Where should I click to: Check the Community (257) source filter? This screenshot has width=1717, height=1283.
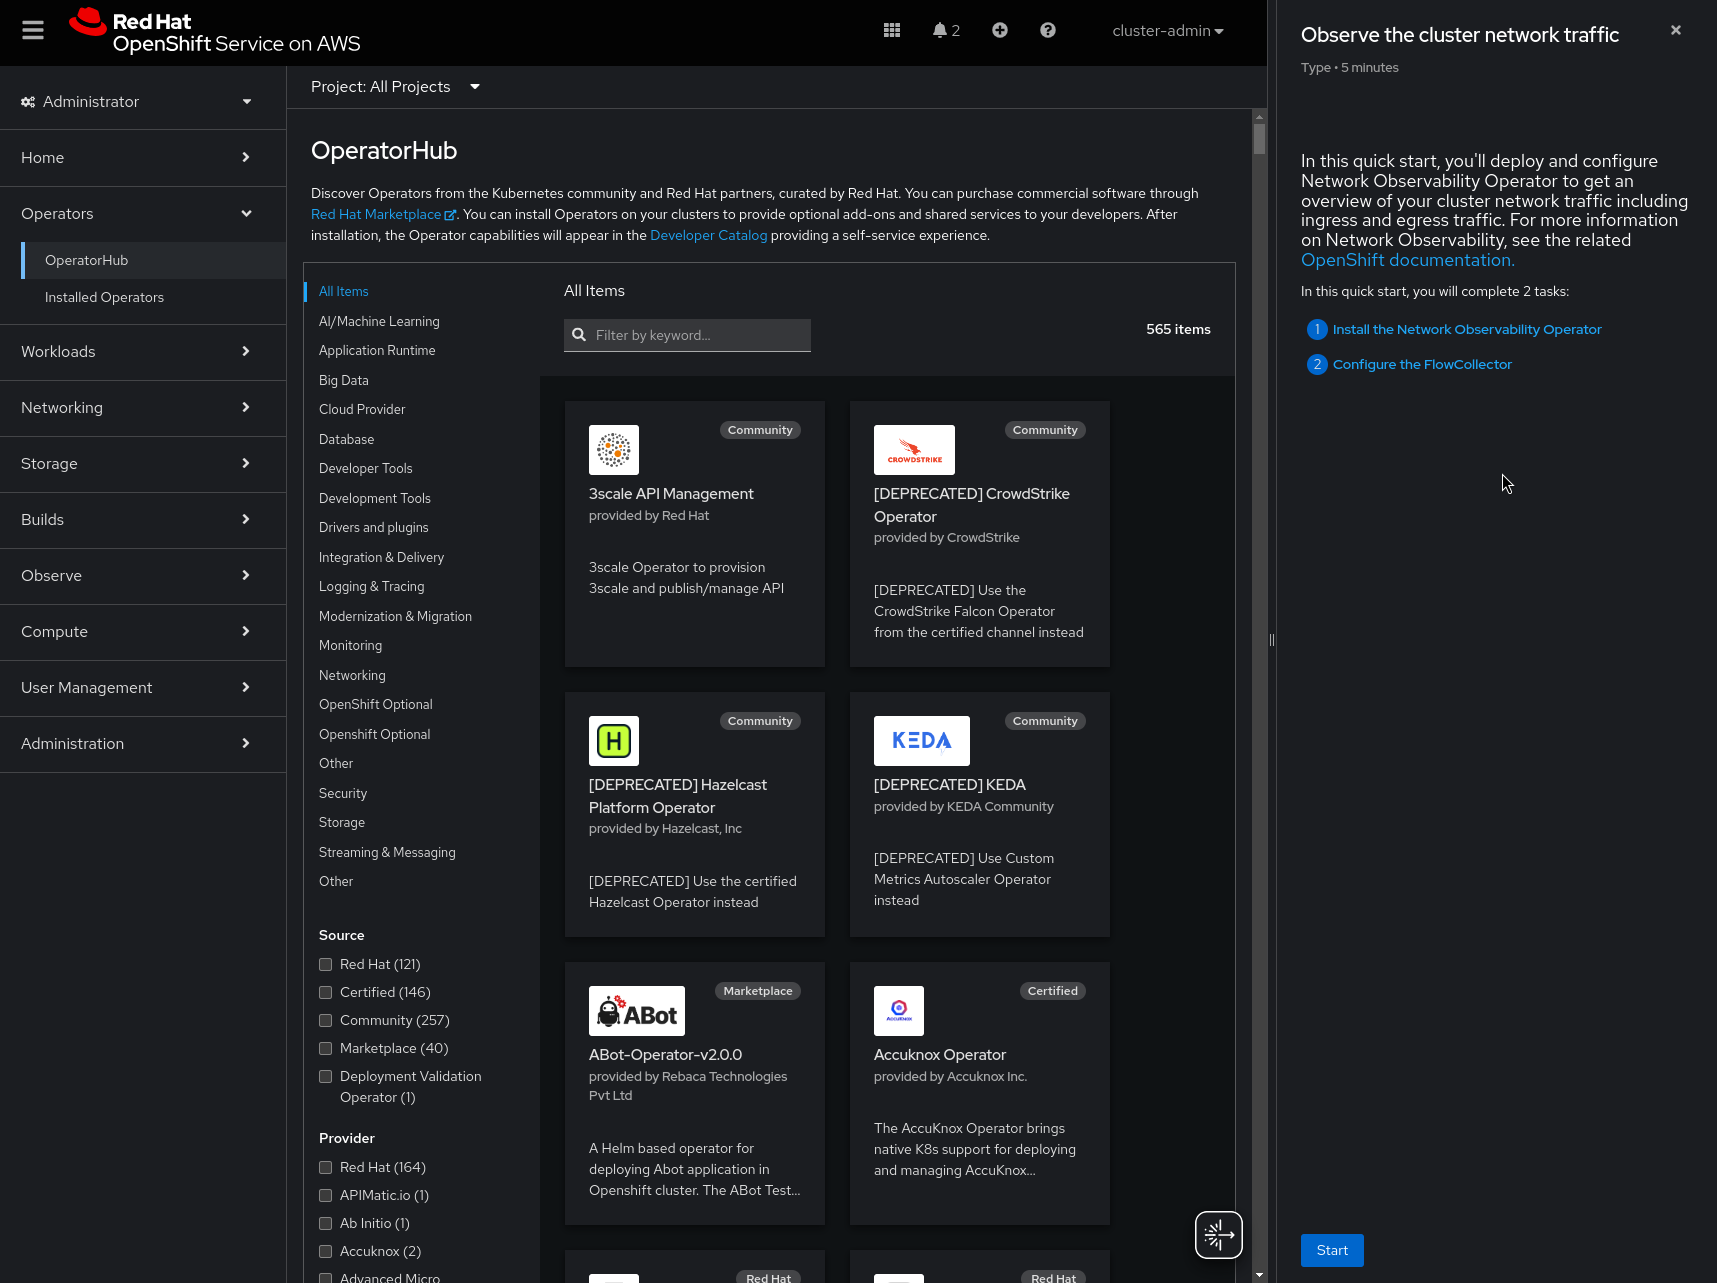coord(325,1020)
